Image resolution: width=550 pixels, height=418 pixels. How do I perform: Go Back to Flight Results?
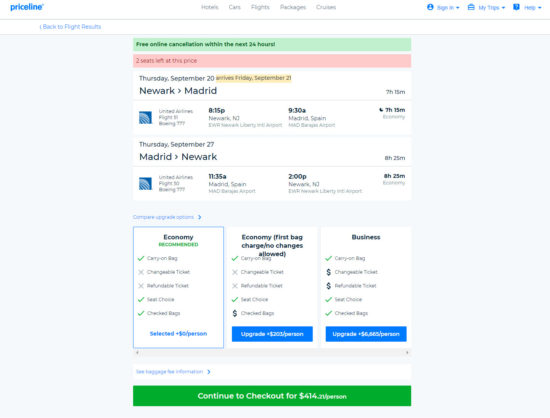click(x=70, y=27)
